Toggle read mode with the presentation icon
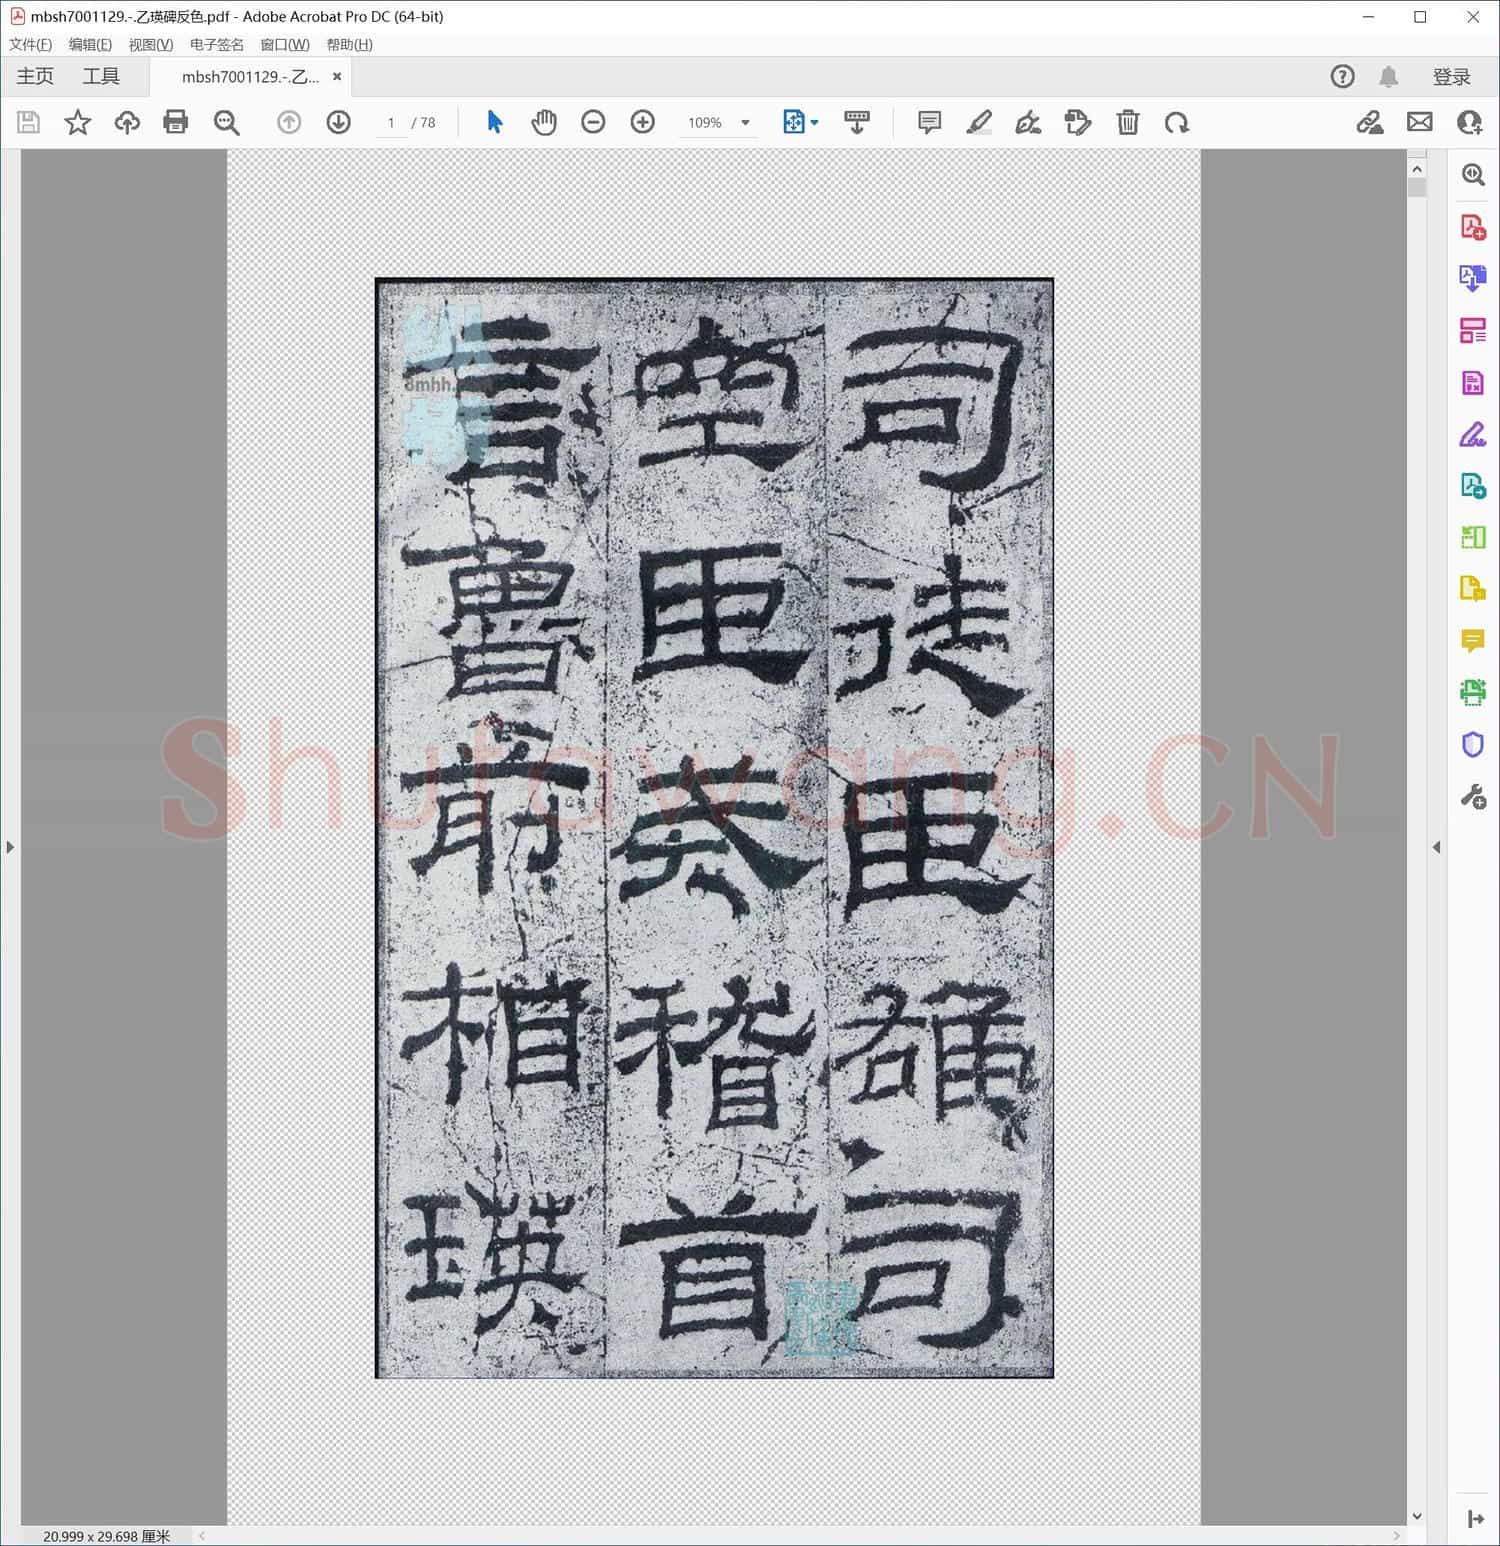This screenshot has width=1500, height=1546. 856,122
